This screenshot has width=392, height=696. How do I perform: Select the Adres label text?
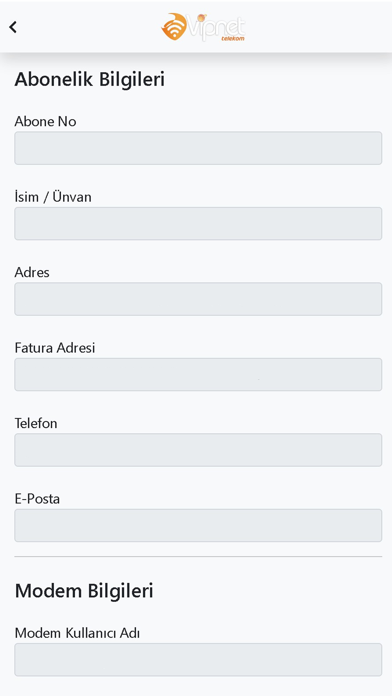point(32,272)
